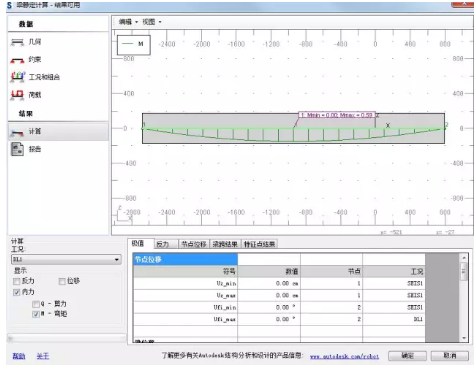Click the 结果 (Results) section header

coord(26,114)
